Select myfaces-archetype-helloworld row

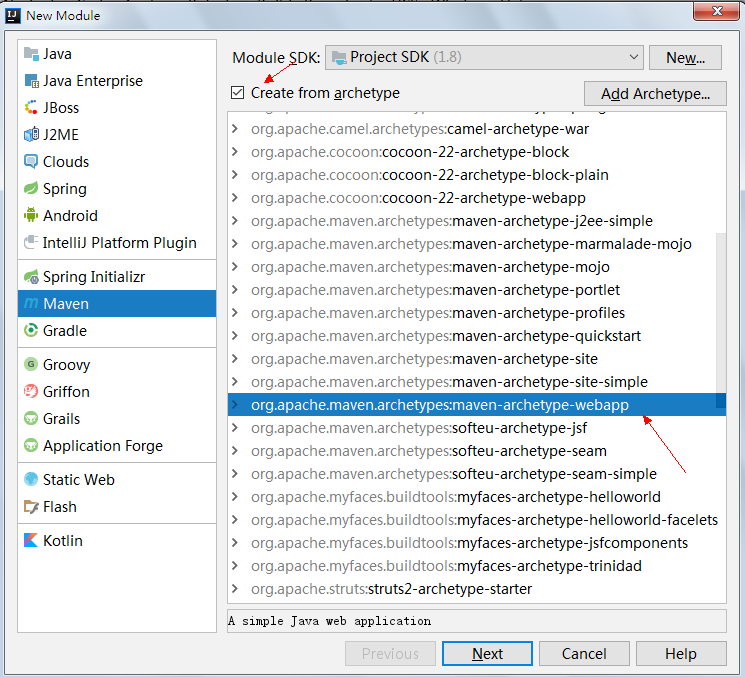coord(477,497)
